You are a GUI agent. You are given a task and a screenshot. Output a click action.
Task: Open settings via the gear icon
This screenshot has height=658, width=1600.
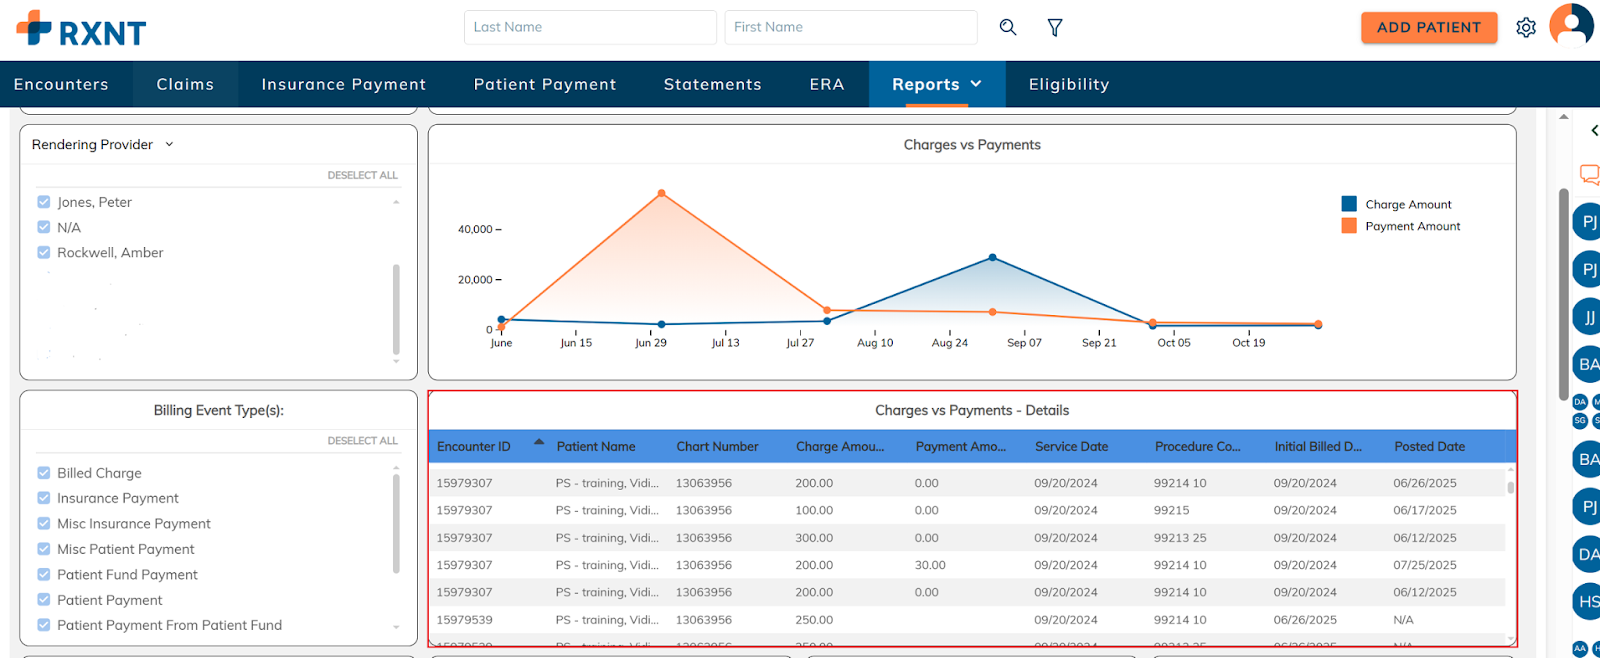pyautogui.click(x=1525, y=27)
